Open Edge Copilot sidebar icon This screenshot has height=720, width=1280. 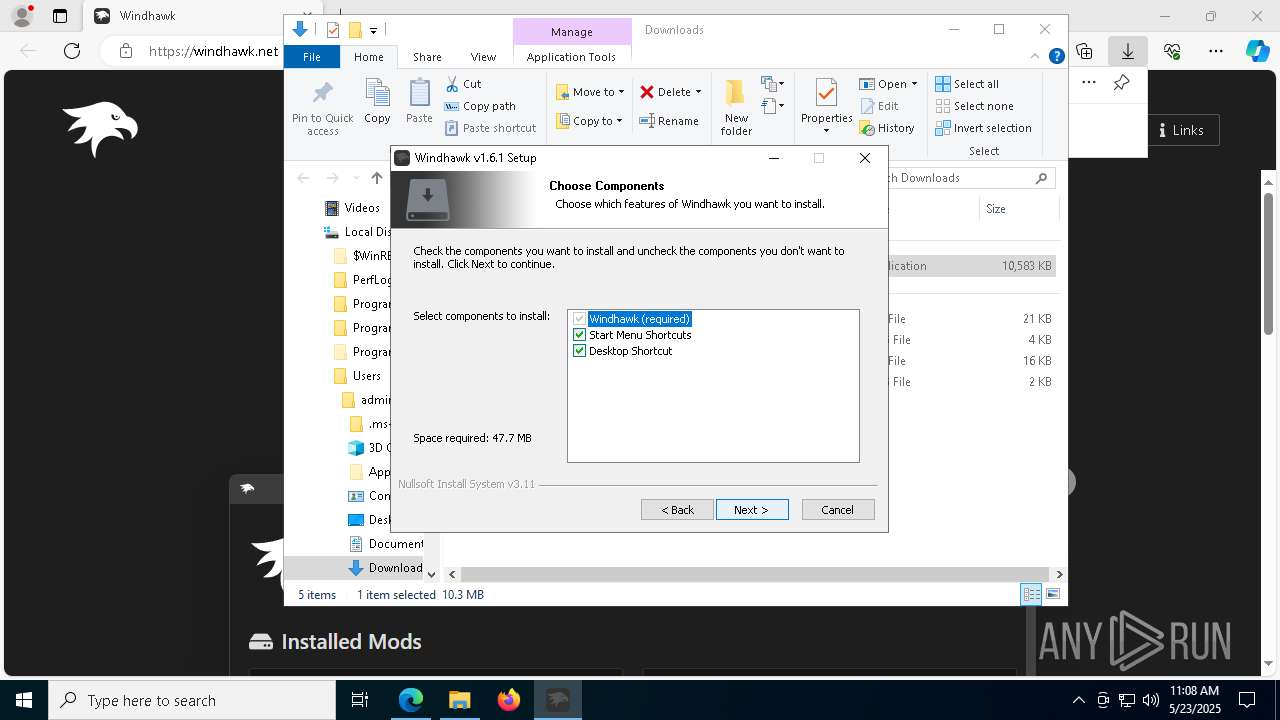(x=1258, y=51)
